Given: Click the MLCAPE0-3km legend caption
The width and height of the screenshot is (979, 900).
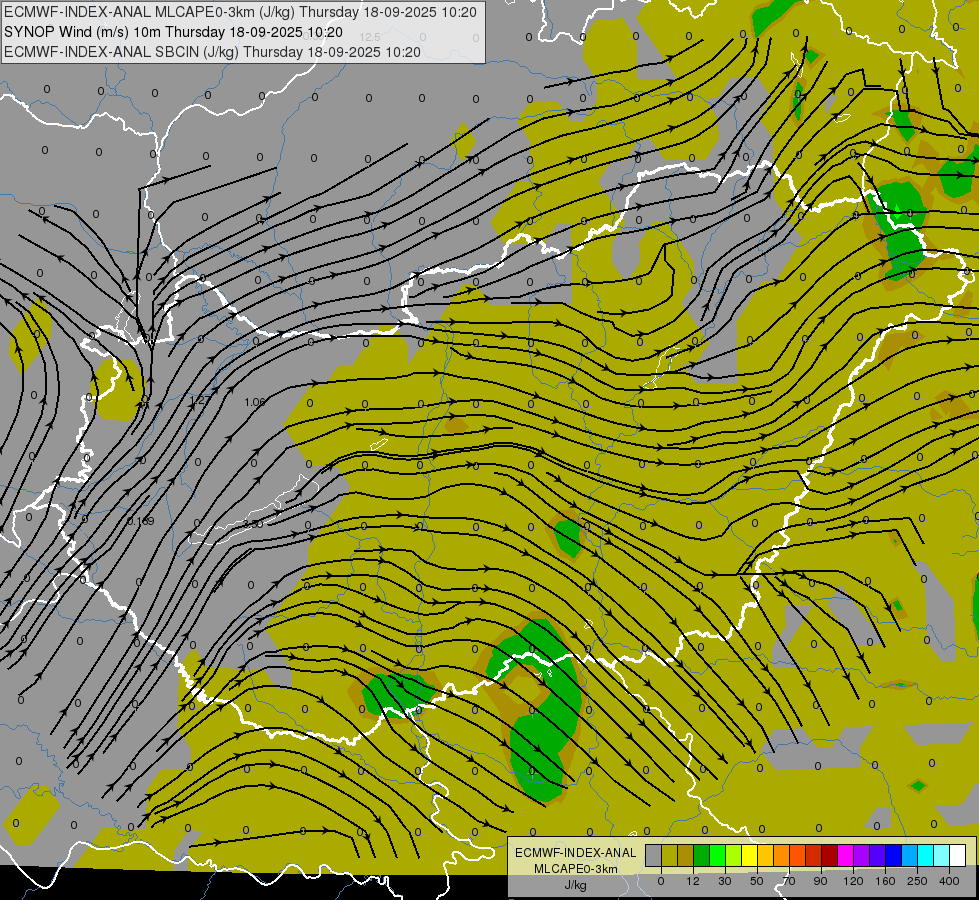Looking at the screenshot, I should [575, 869].
